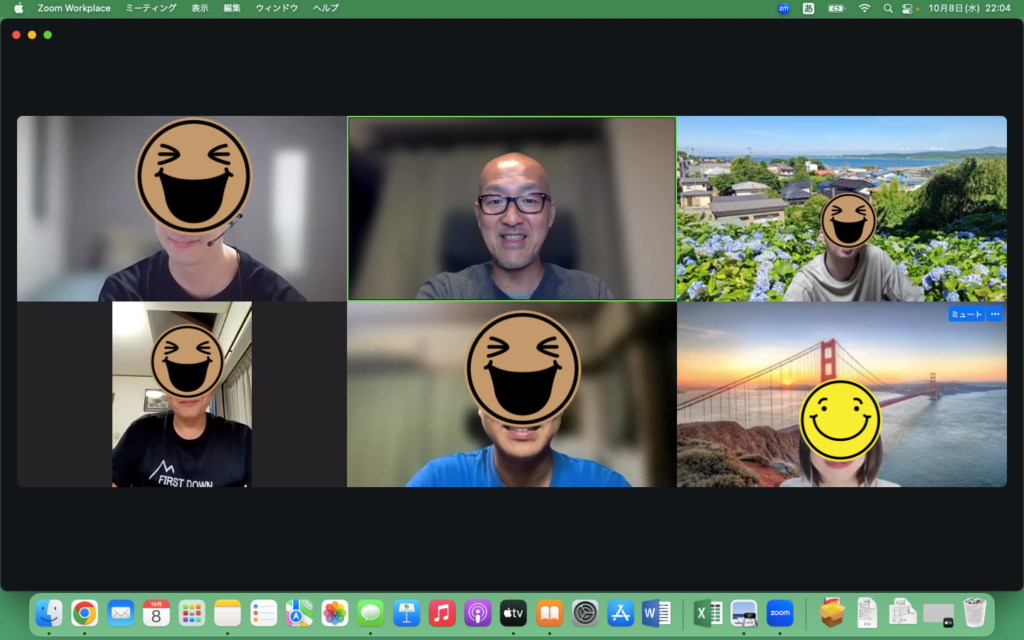The image size is (1024, 640).
Task: Open the ••• options on the bridge tile
Action: 994,314
